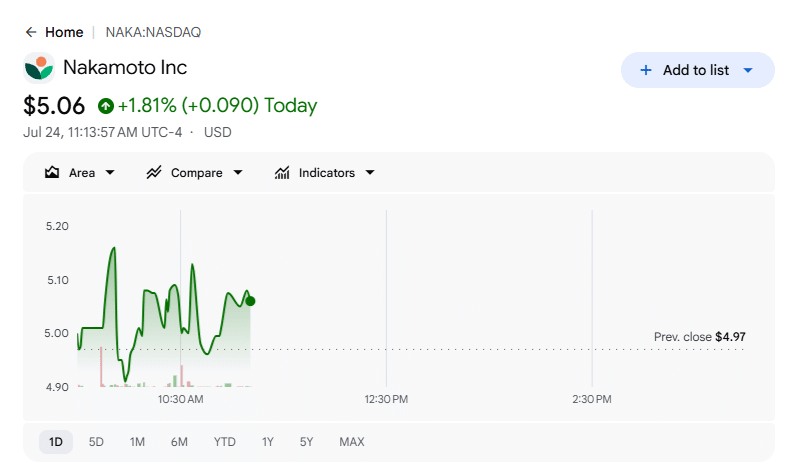Go to Home link
797x472 pixels.
click(x=64, y=33)
